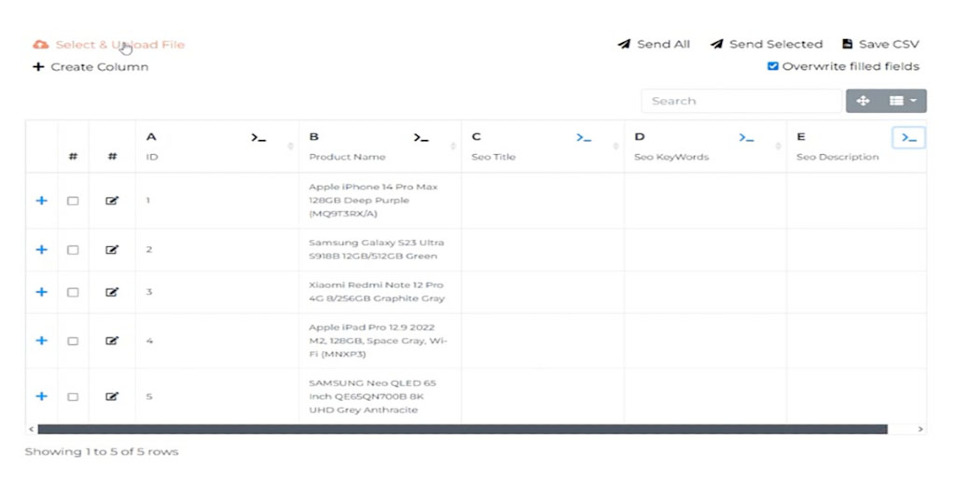Edit row 2 using the pencil icon
This screenshot has height=500, width=955.
(x=112, y=250)
